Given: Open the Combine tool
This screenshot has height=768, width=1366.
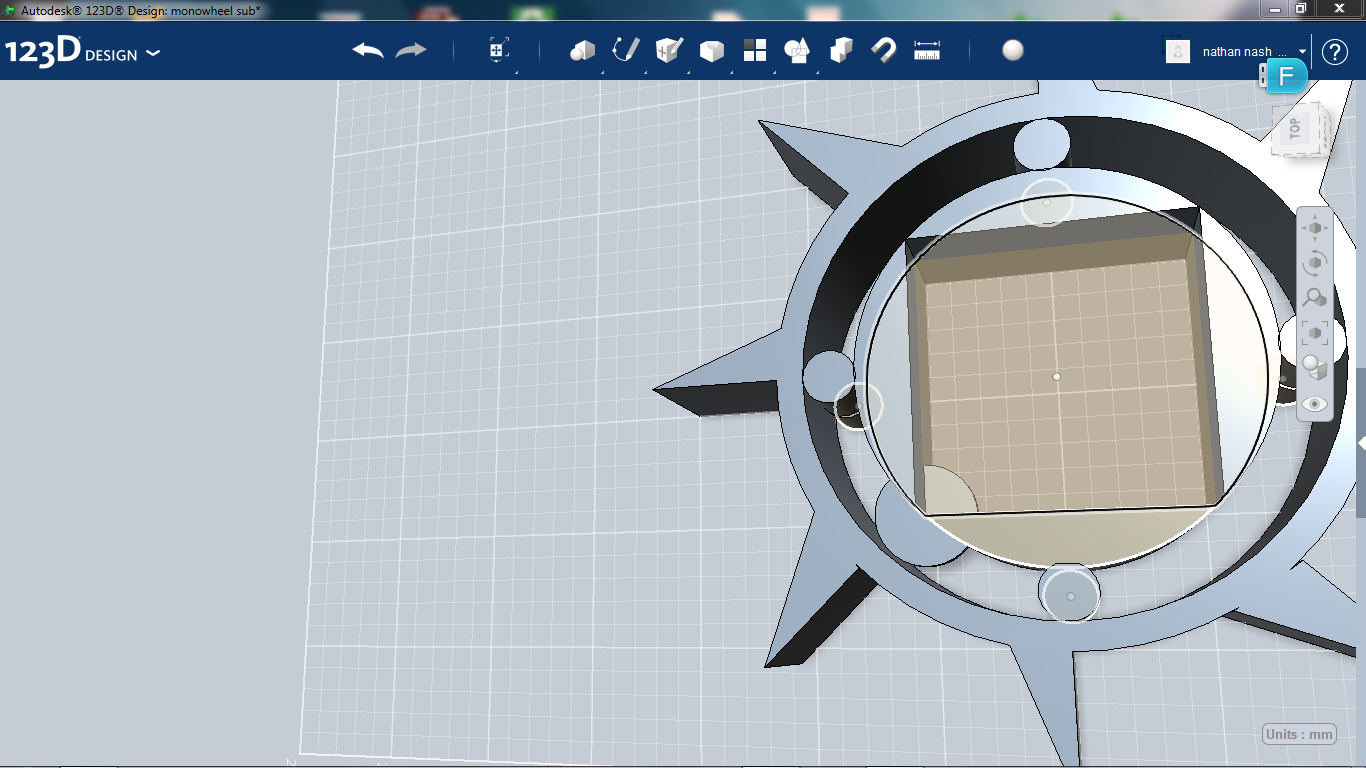Looking at the screenshot, I should click(841, 50).
